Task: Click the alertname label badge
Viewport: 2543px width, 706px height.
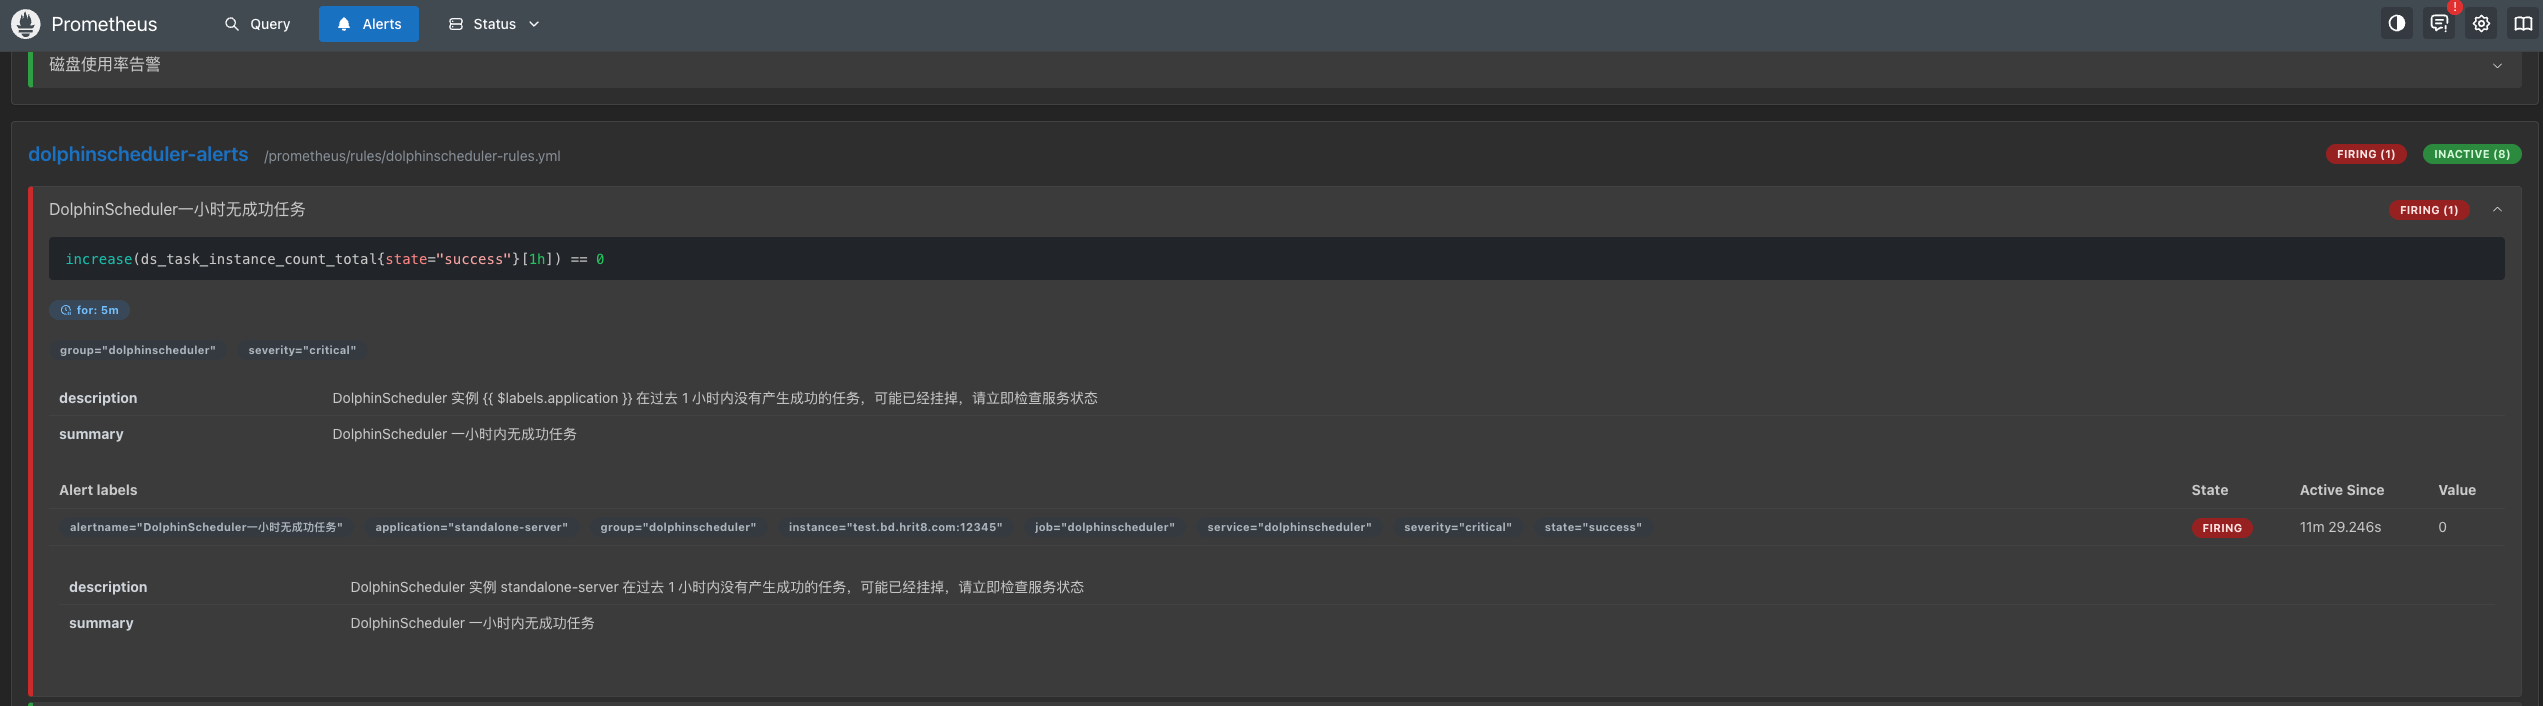Action: click(206, 527)
